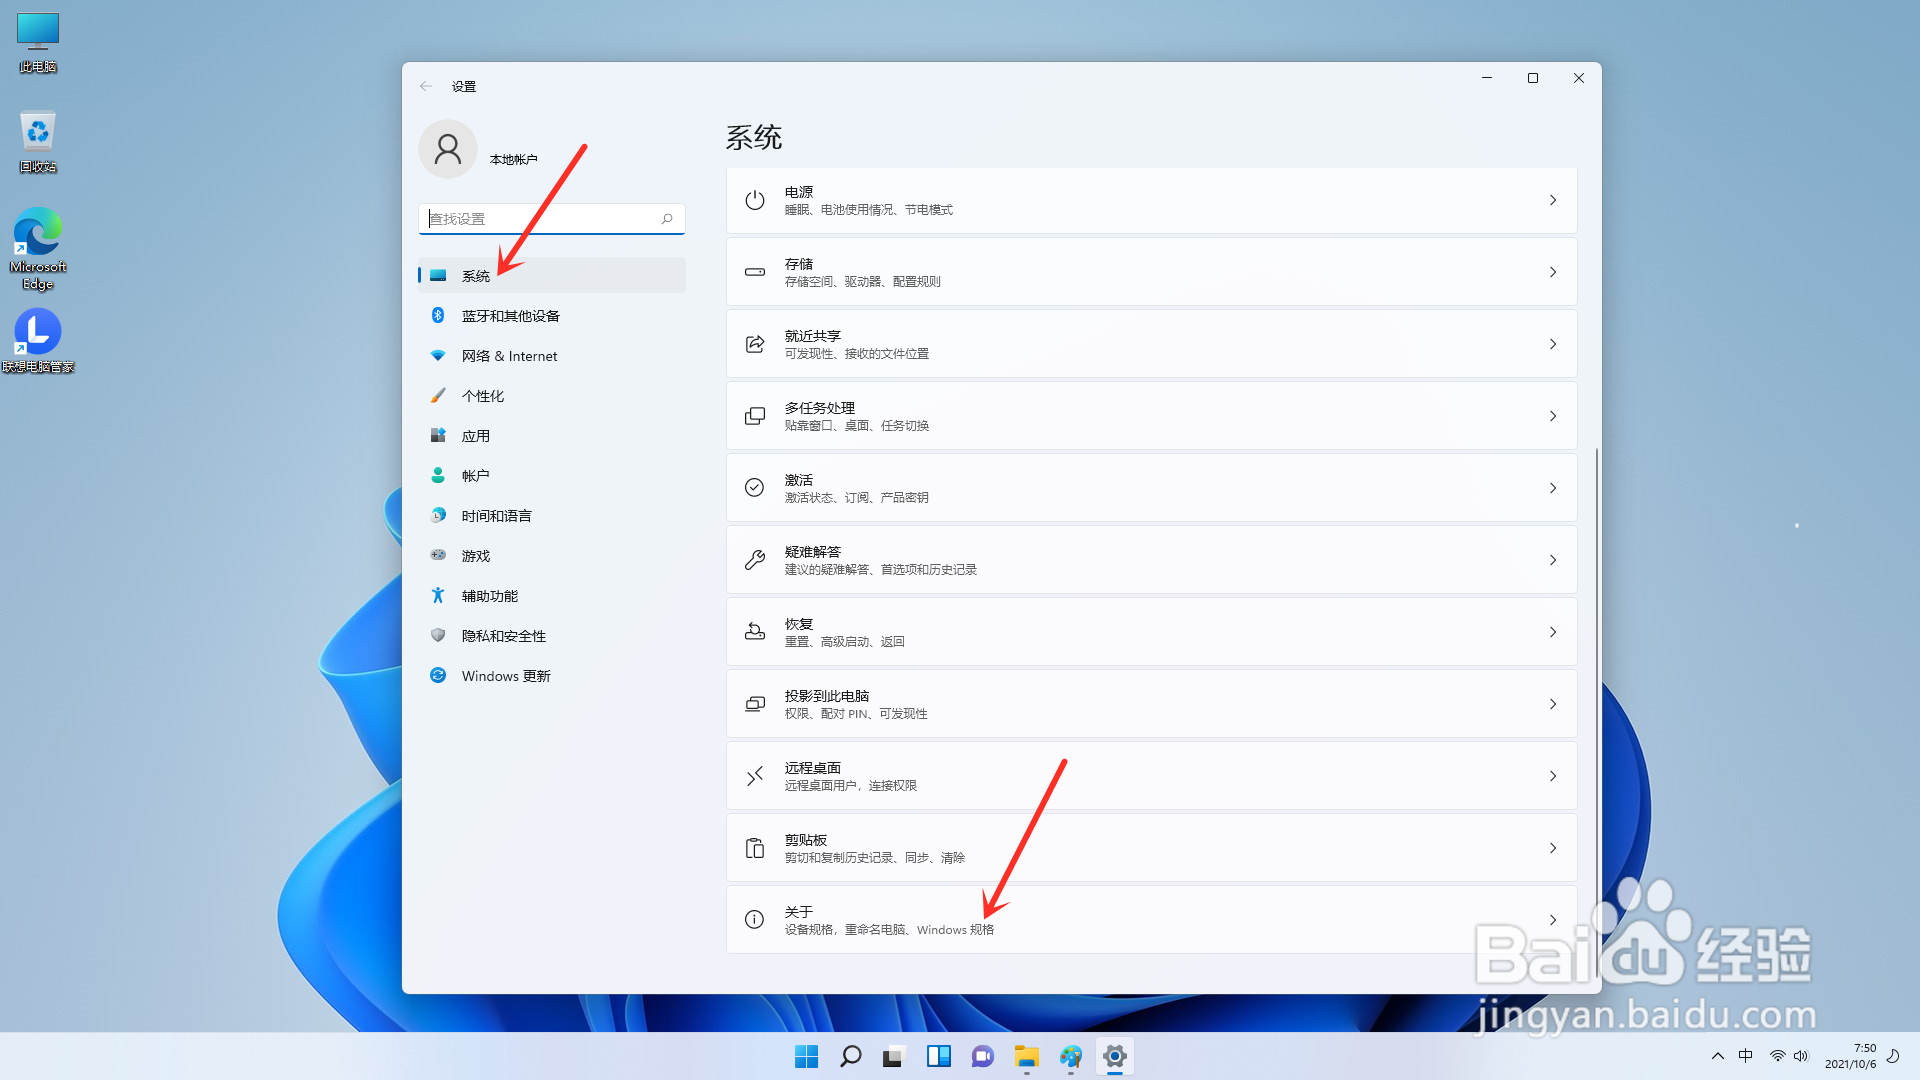Click the shield icon beside 隐私和安全性
The height and width of the screenshot is (1080, 1920).
click(438, 635)
